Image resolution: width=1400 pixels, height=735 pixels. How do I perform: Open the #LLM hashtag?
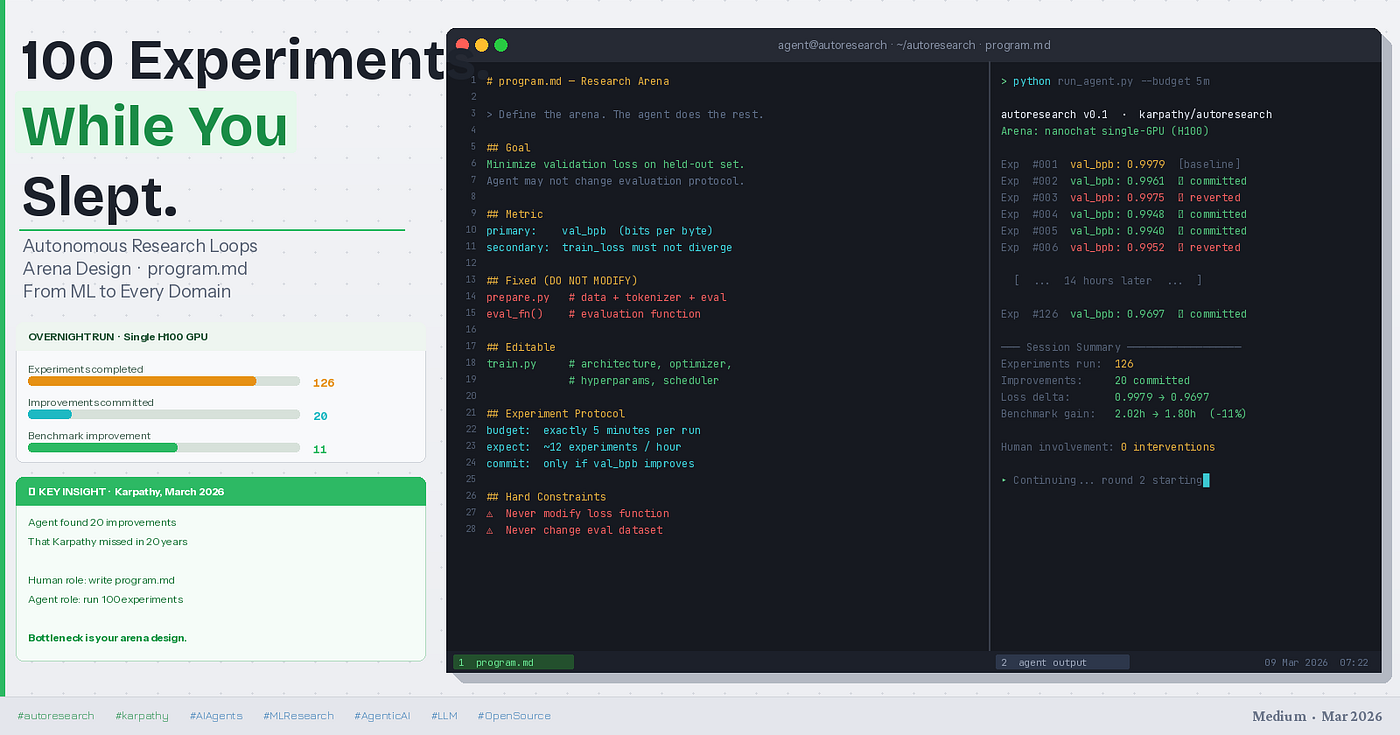point(445,716)
